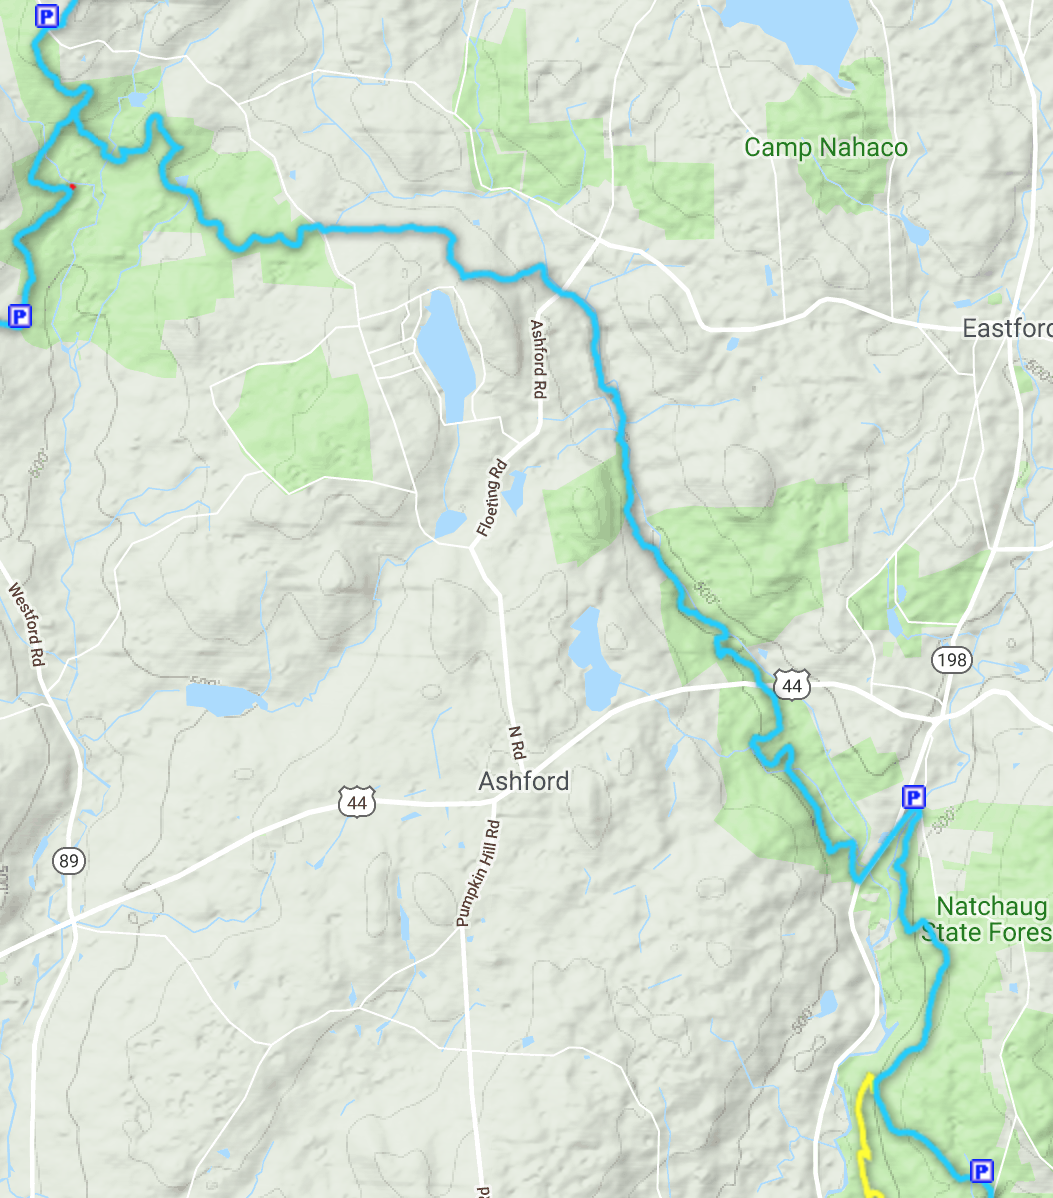Select the Westford Rd label
The image size is (1053, 1198).
tap(27, 624)
